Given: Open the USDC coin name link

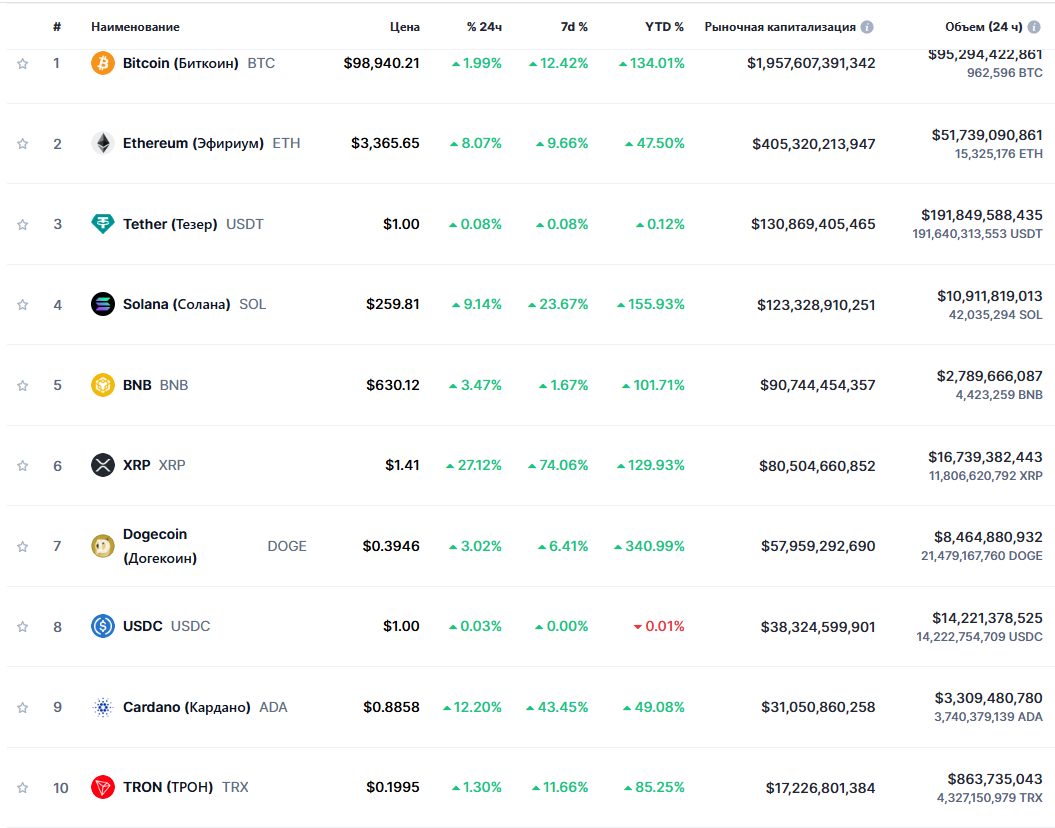Looking at the screenshot, I should tap(142, 626).
